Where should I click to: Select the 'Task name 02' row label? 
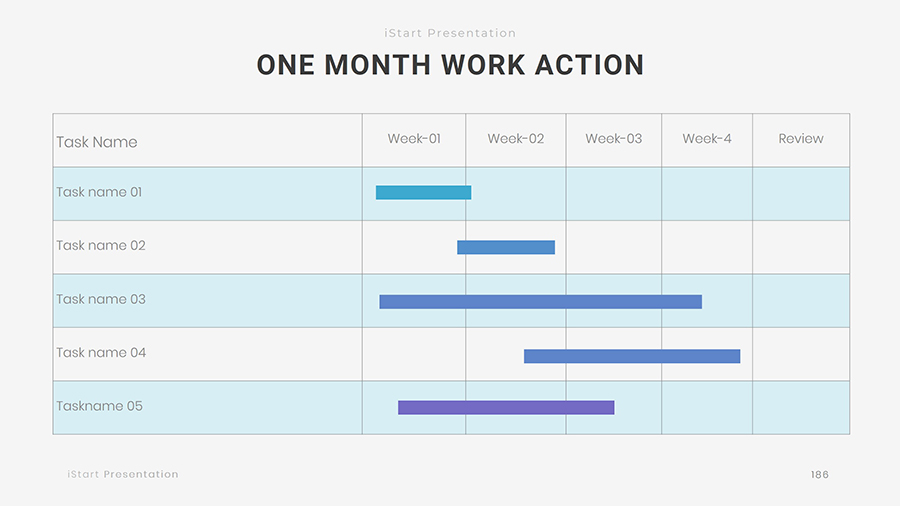[101, 246]
